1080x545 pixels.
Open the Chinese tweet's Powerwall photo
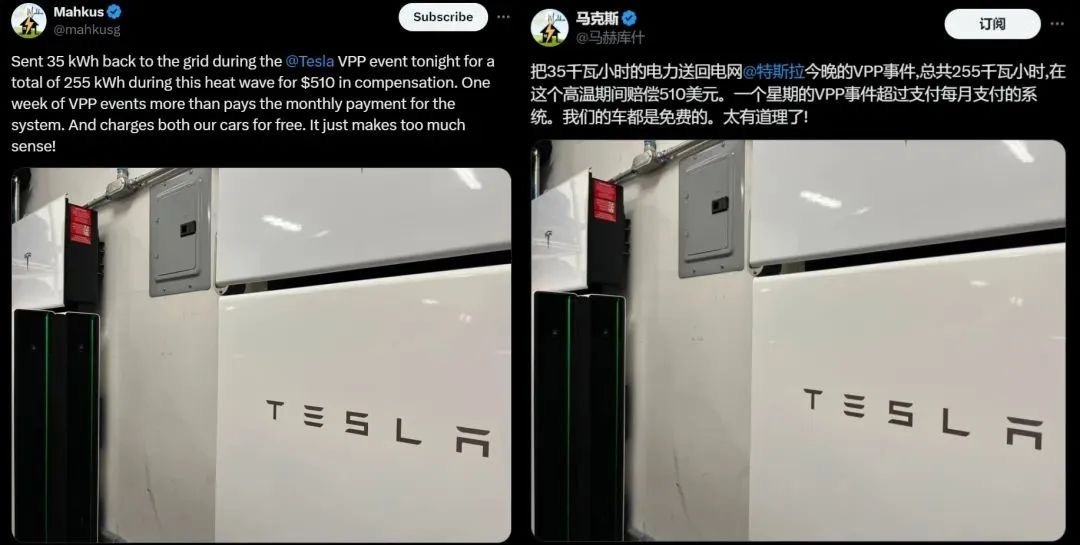pyautogui.click(x=798, y=341)
